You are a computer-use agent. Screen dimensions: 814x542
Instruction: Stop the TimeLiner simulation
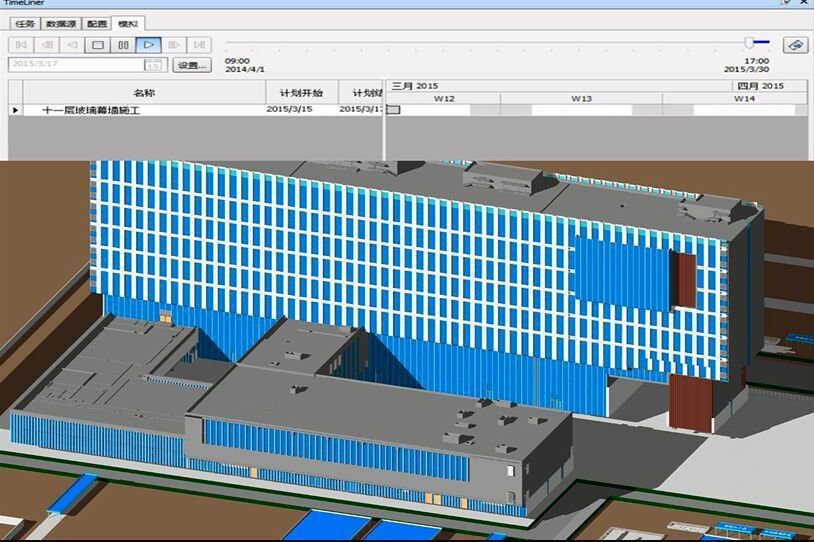pyautogui.click(x=98, y=45)
